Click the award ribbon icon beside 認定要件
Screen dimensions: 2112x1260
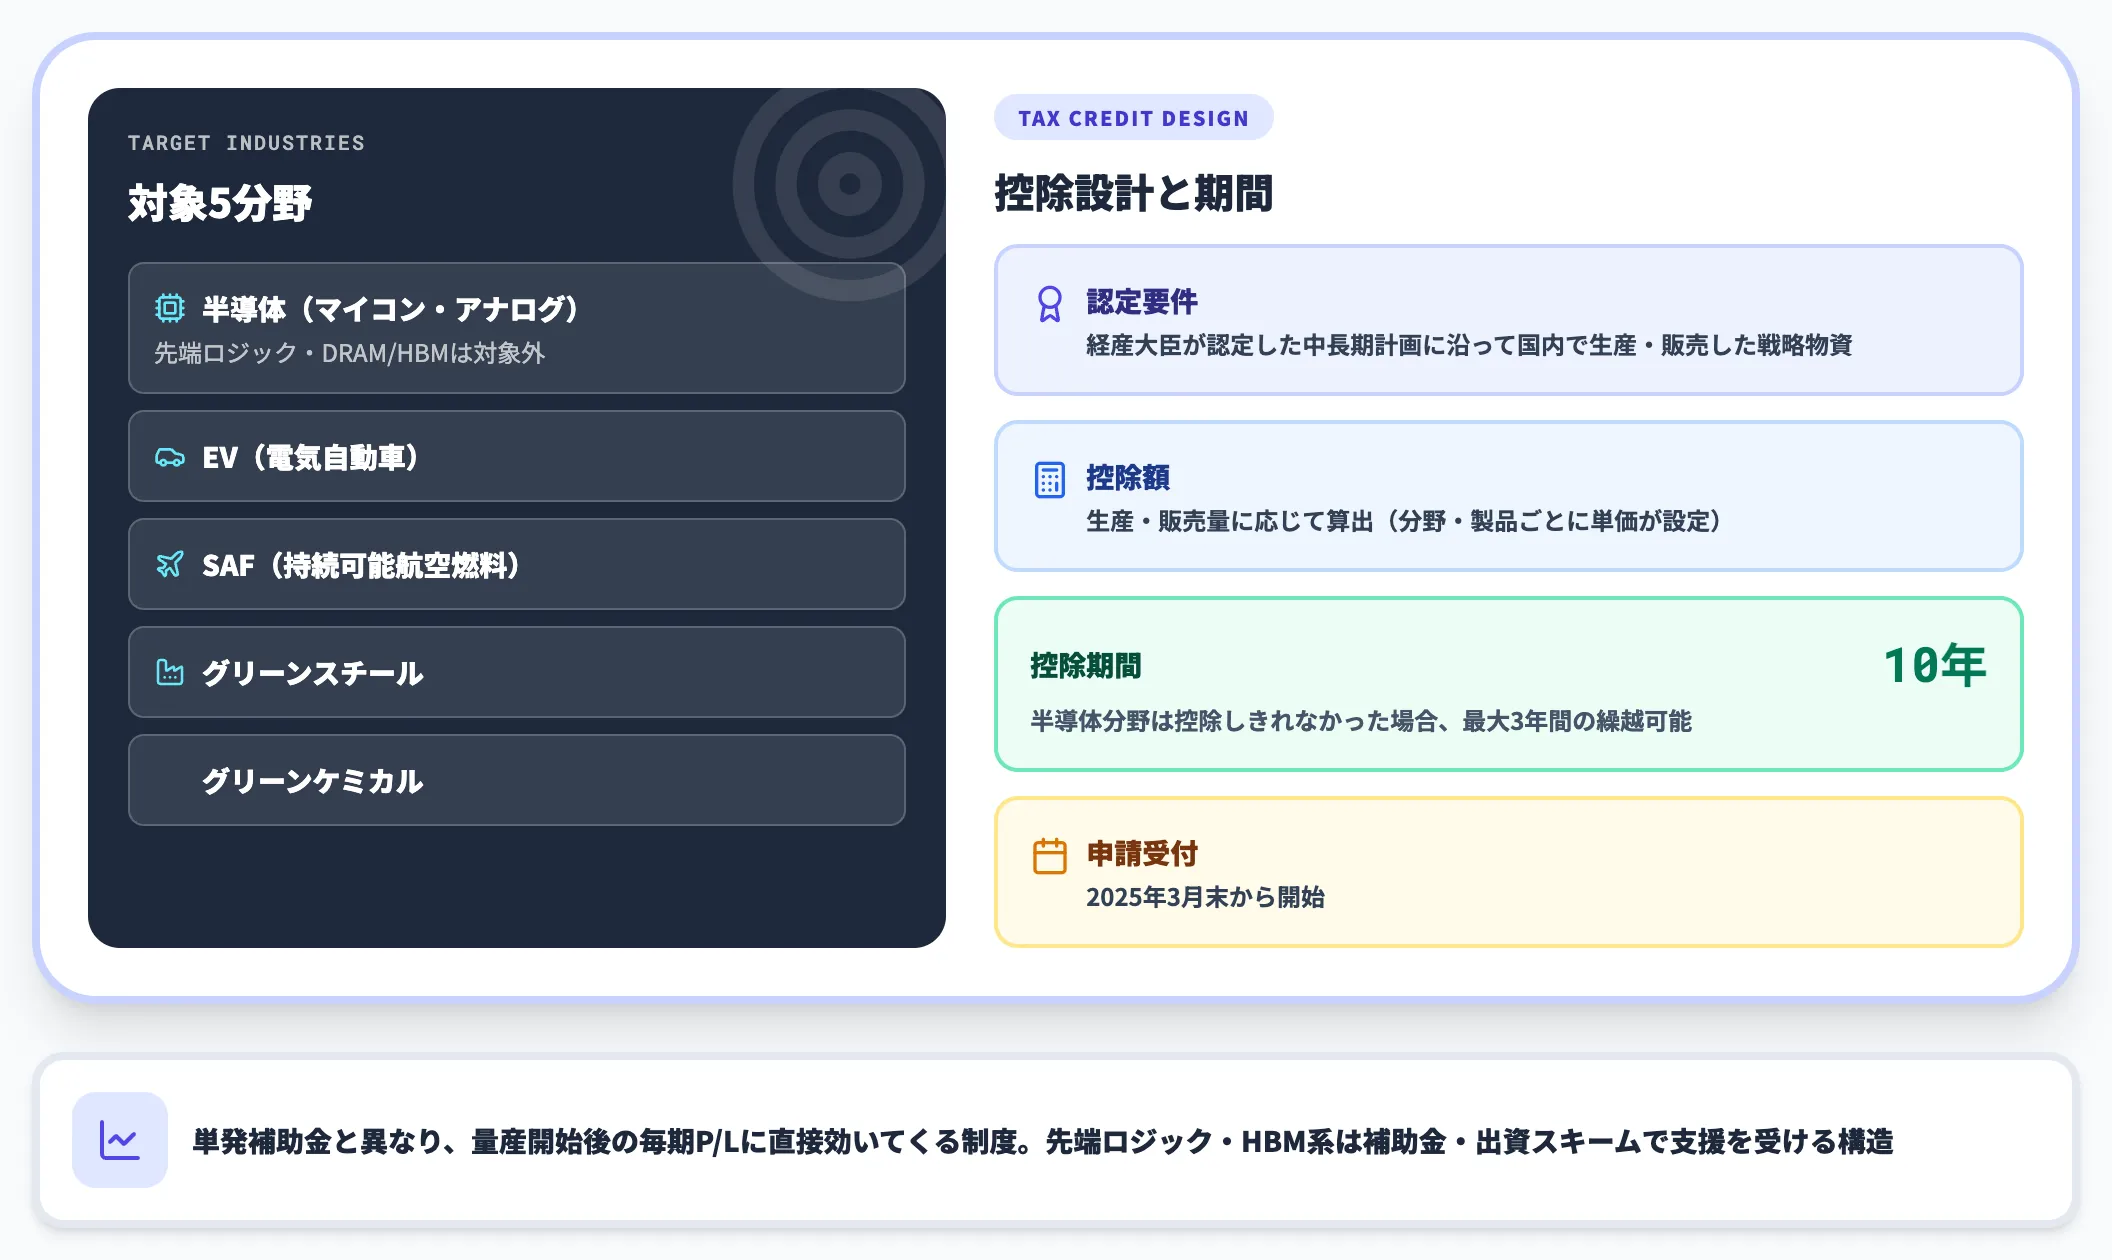[1049, 304]
